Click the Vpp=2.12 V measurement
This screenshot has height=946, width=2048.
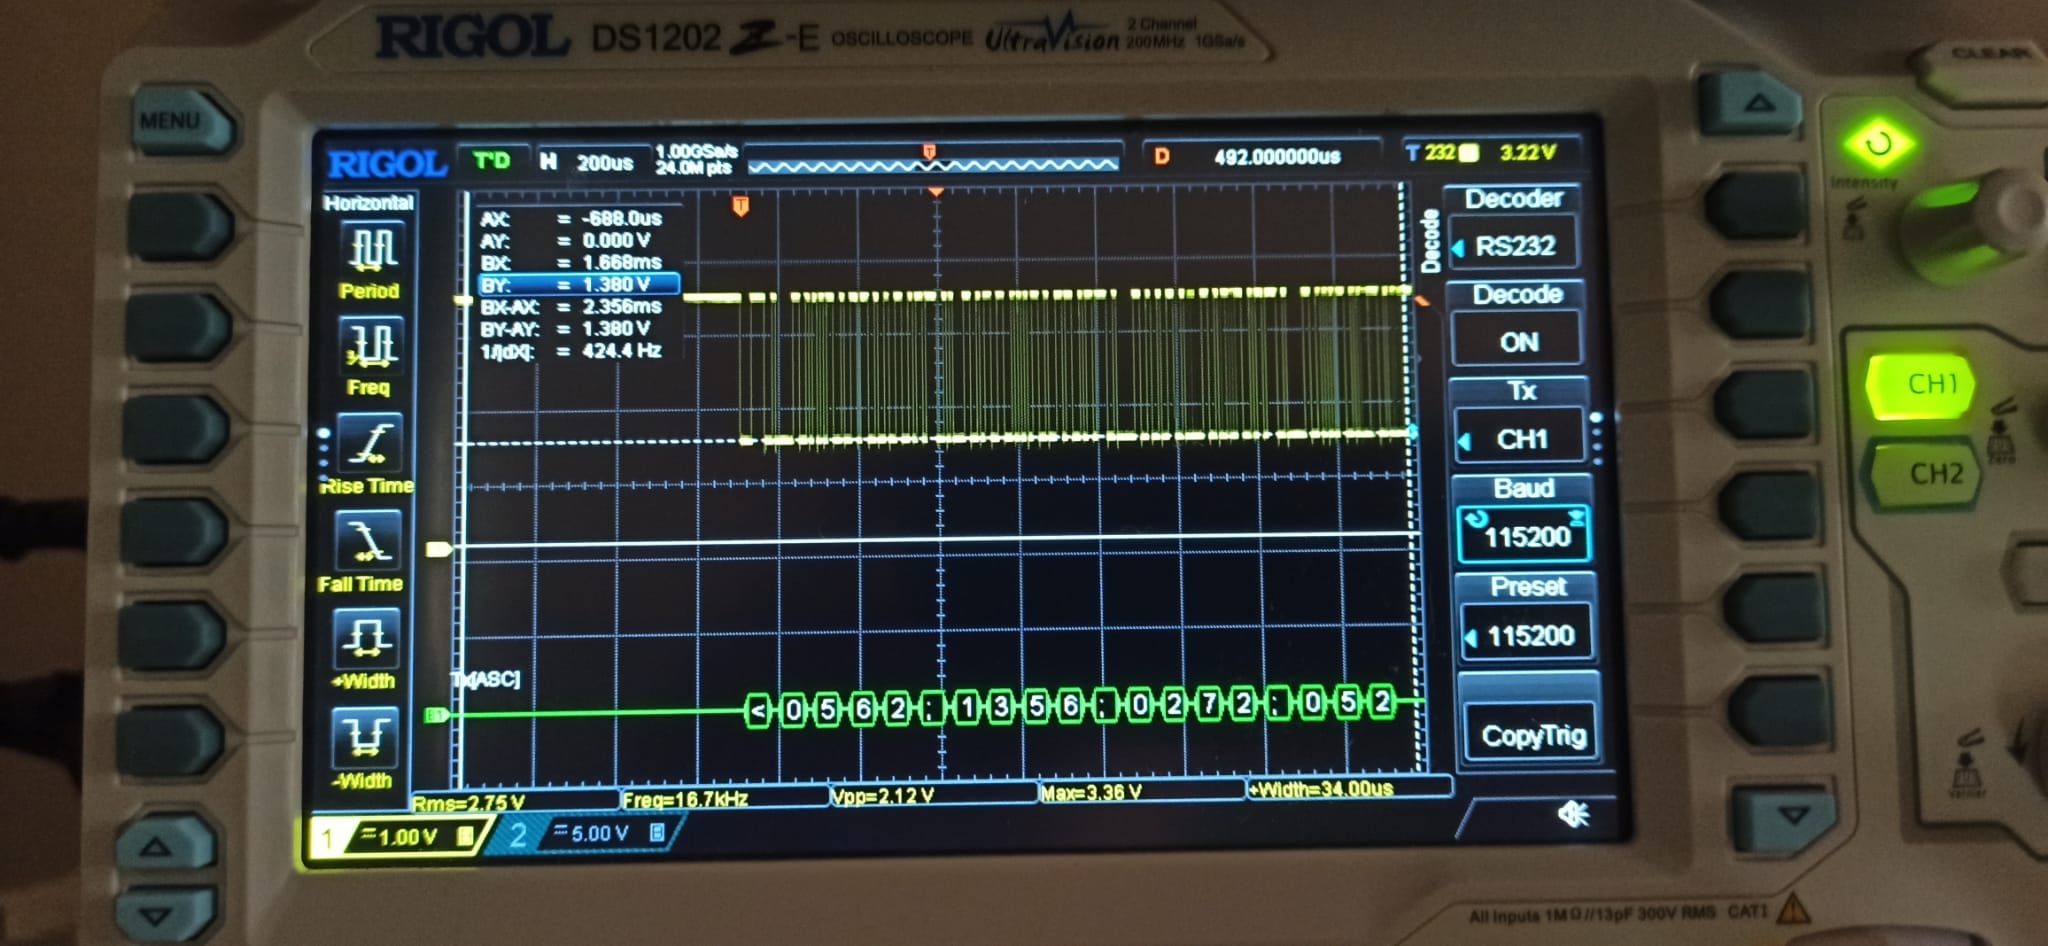click(x=883, y=797)
